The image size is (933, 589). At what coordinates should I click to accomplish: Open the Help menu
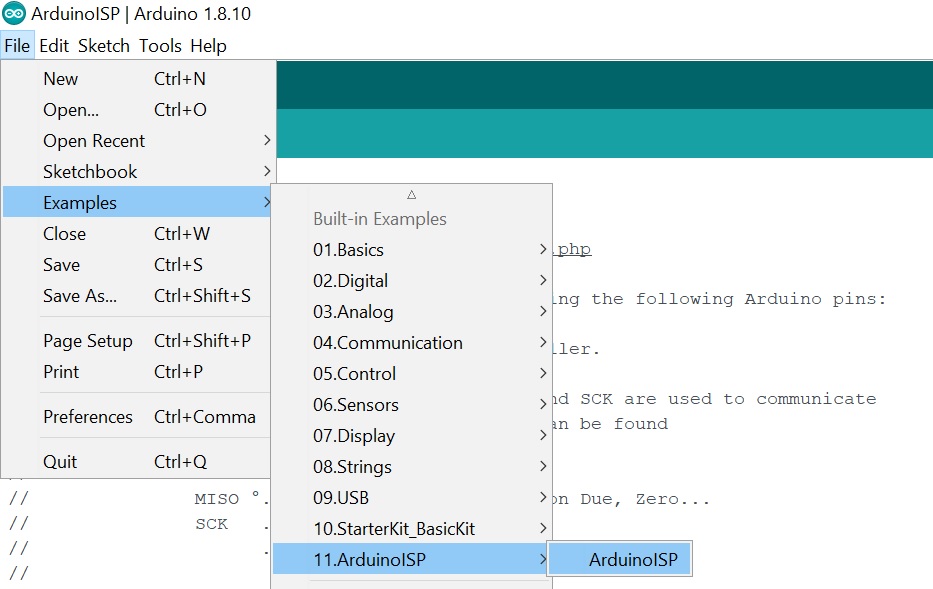(208, 46)
